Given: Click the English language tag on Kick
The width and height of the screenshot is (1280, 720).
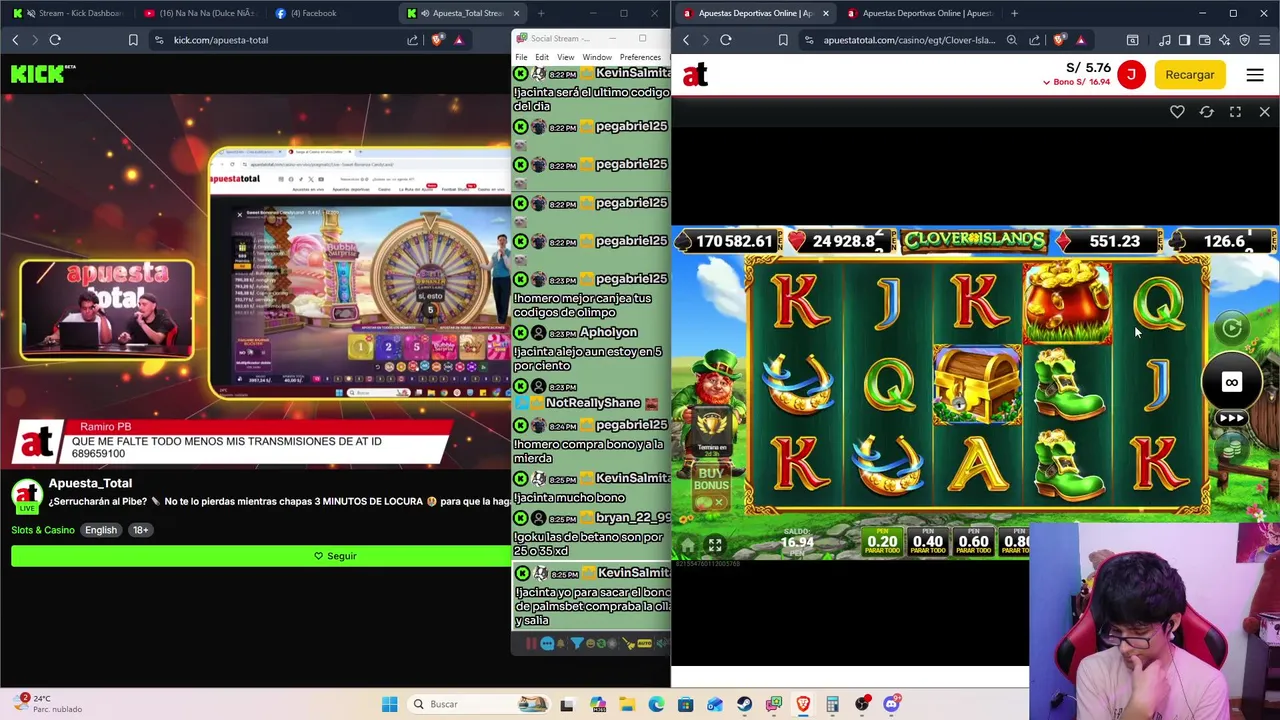Looking at the screenshot, I should pyautogui.click(x=101, y=530).
